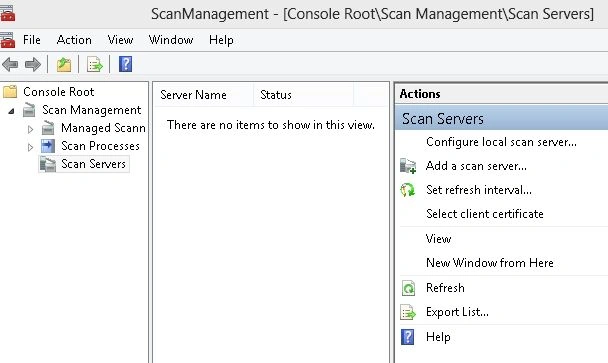Screen dimensions: 608x363
Task: Select Console Root in the tree
Action: 59,92
